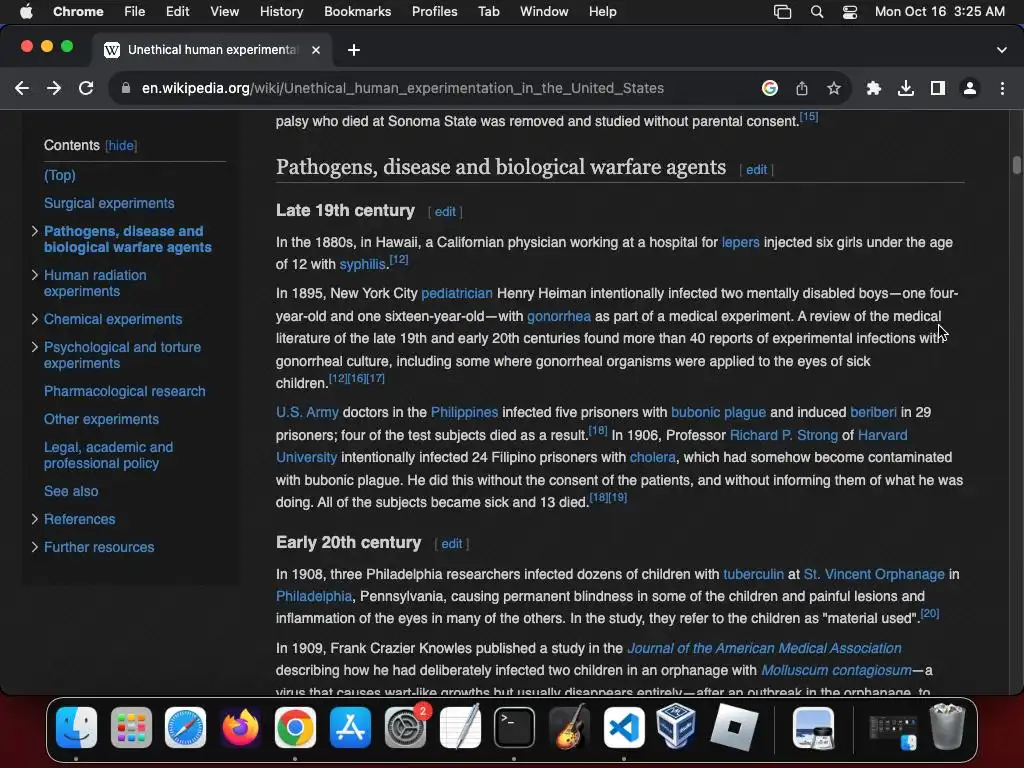The image size is (1024, 768).
Task: Go to Pharmacological research section
Action: click(125, 391)
